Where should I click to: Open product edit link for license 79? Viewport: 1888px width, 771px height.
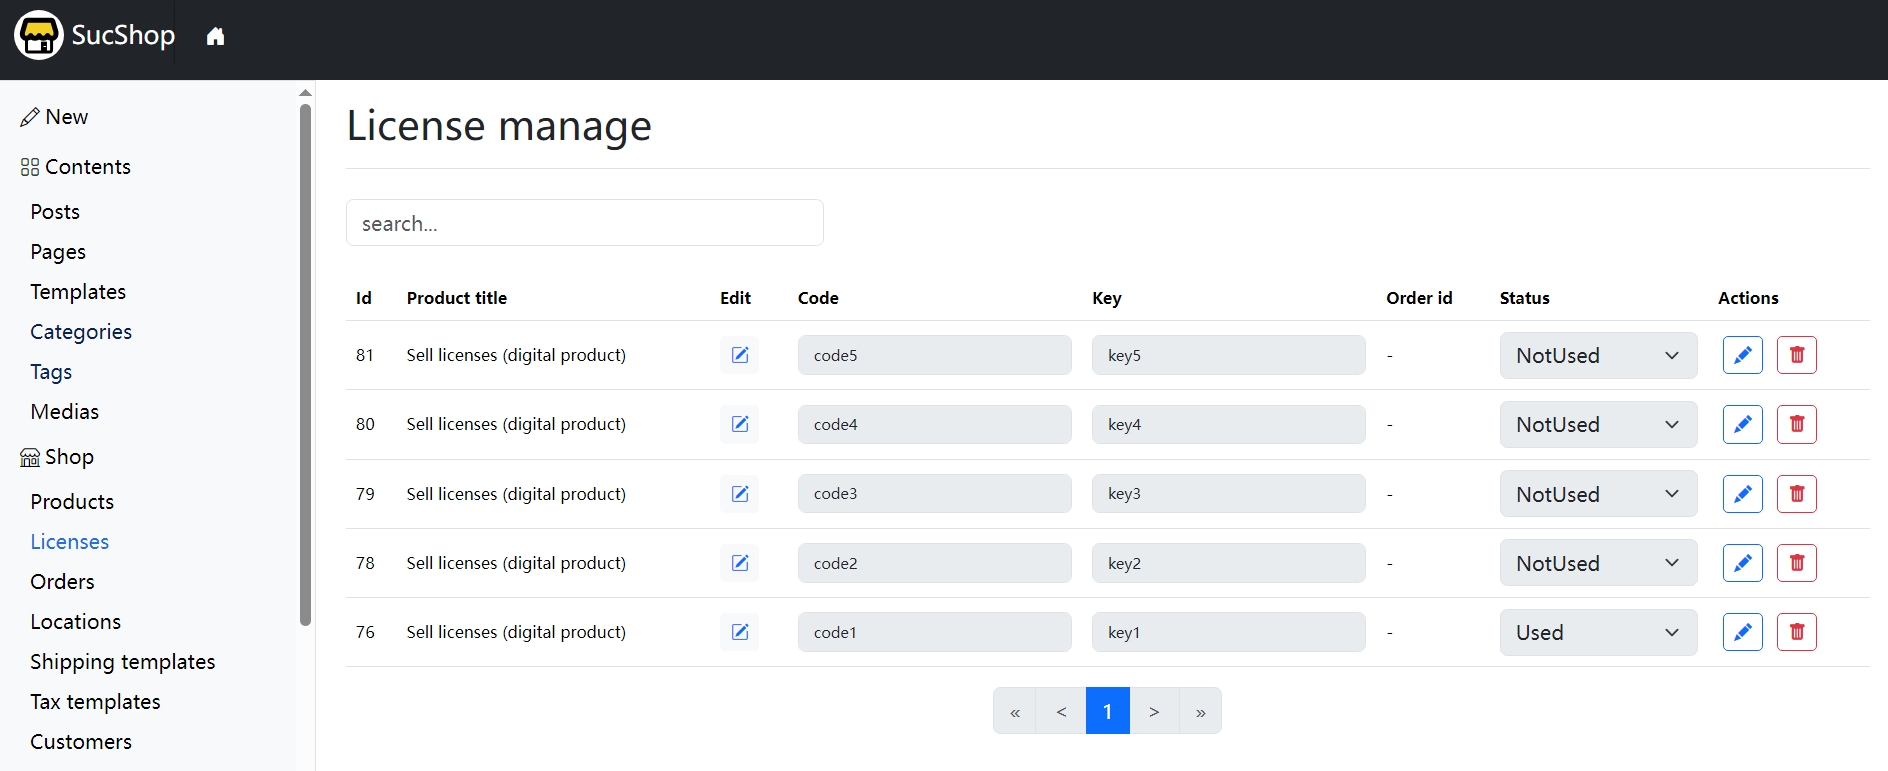pos(739,494)
